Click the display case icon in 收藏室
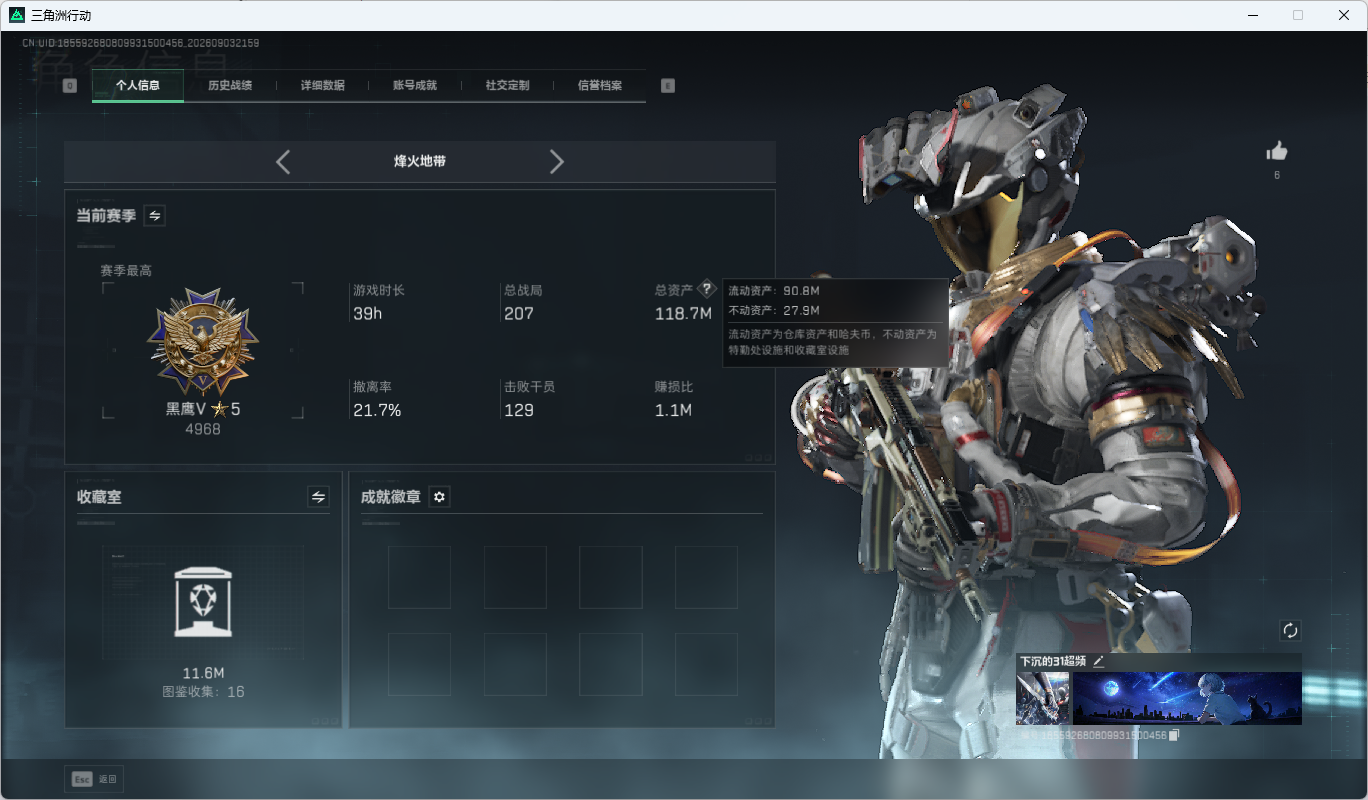Image resolution: width=1368 pixels, height=800 pixels. click(x=203, y=602)
